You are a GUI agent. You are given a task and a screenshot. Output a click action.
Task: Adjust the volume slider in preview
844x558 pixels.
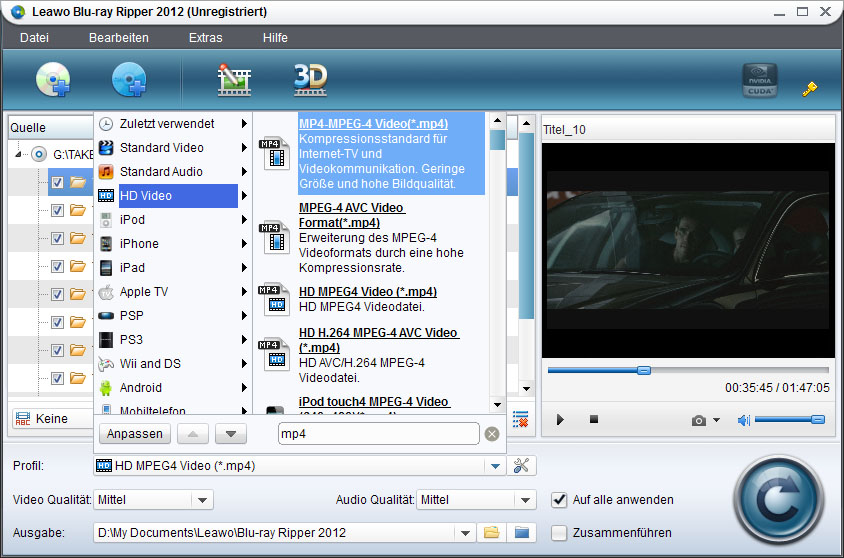[789, 420]
